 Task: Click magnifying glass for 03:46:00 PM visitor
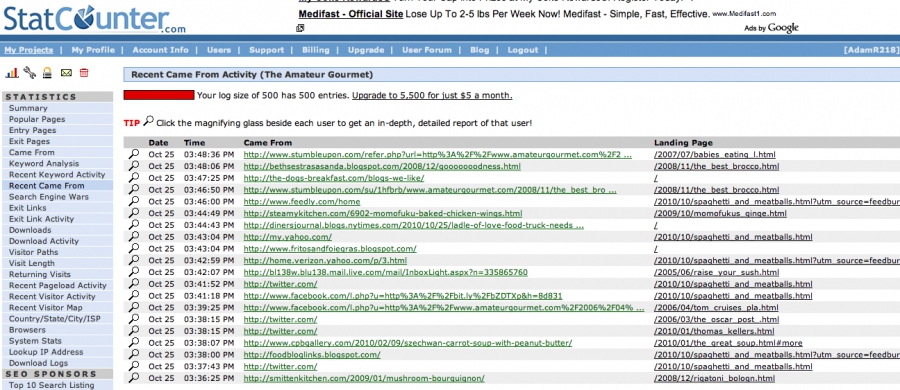(134, 201)
